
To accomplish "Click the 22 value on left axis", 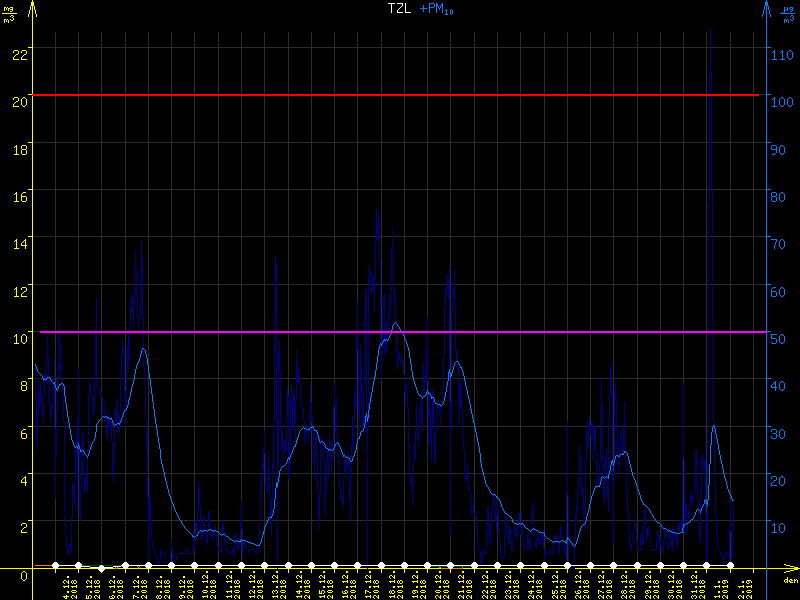I will (19, 53).
